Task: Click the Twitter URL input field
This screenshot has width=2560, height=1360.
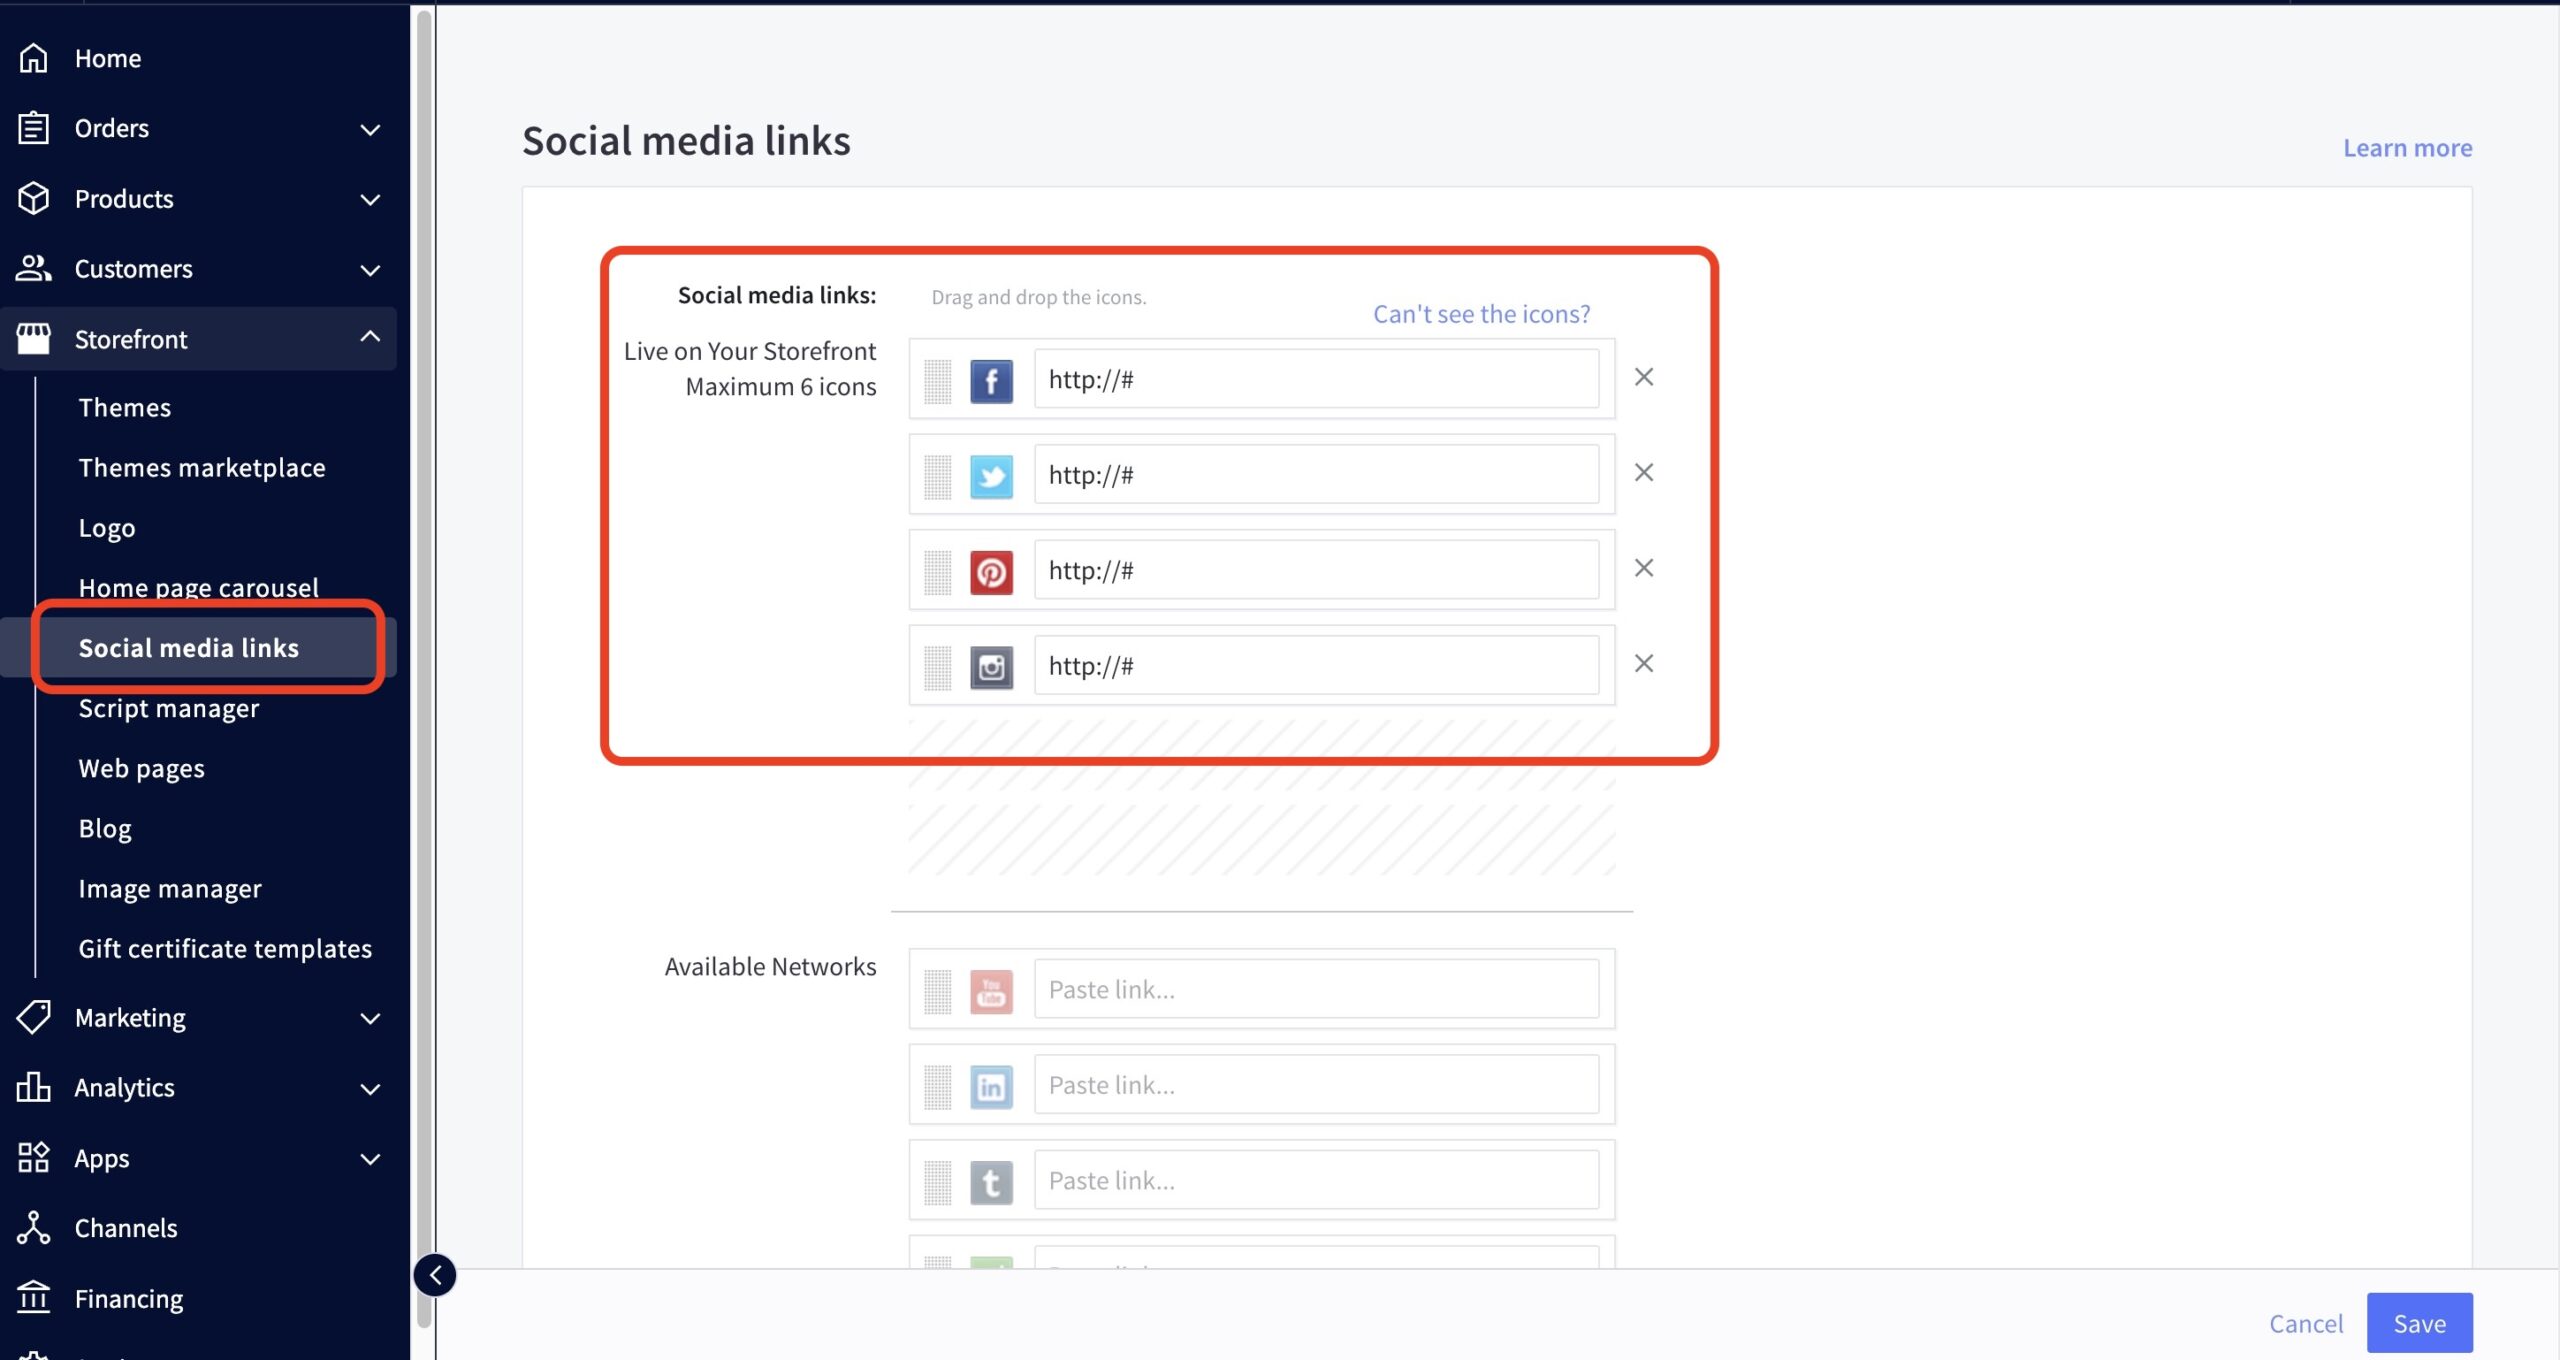Action: coord(1315,475)
